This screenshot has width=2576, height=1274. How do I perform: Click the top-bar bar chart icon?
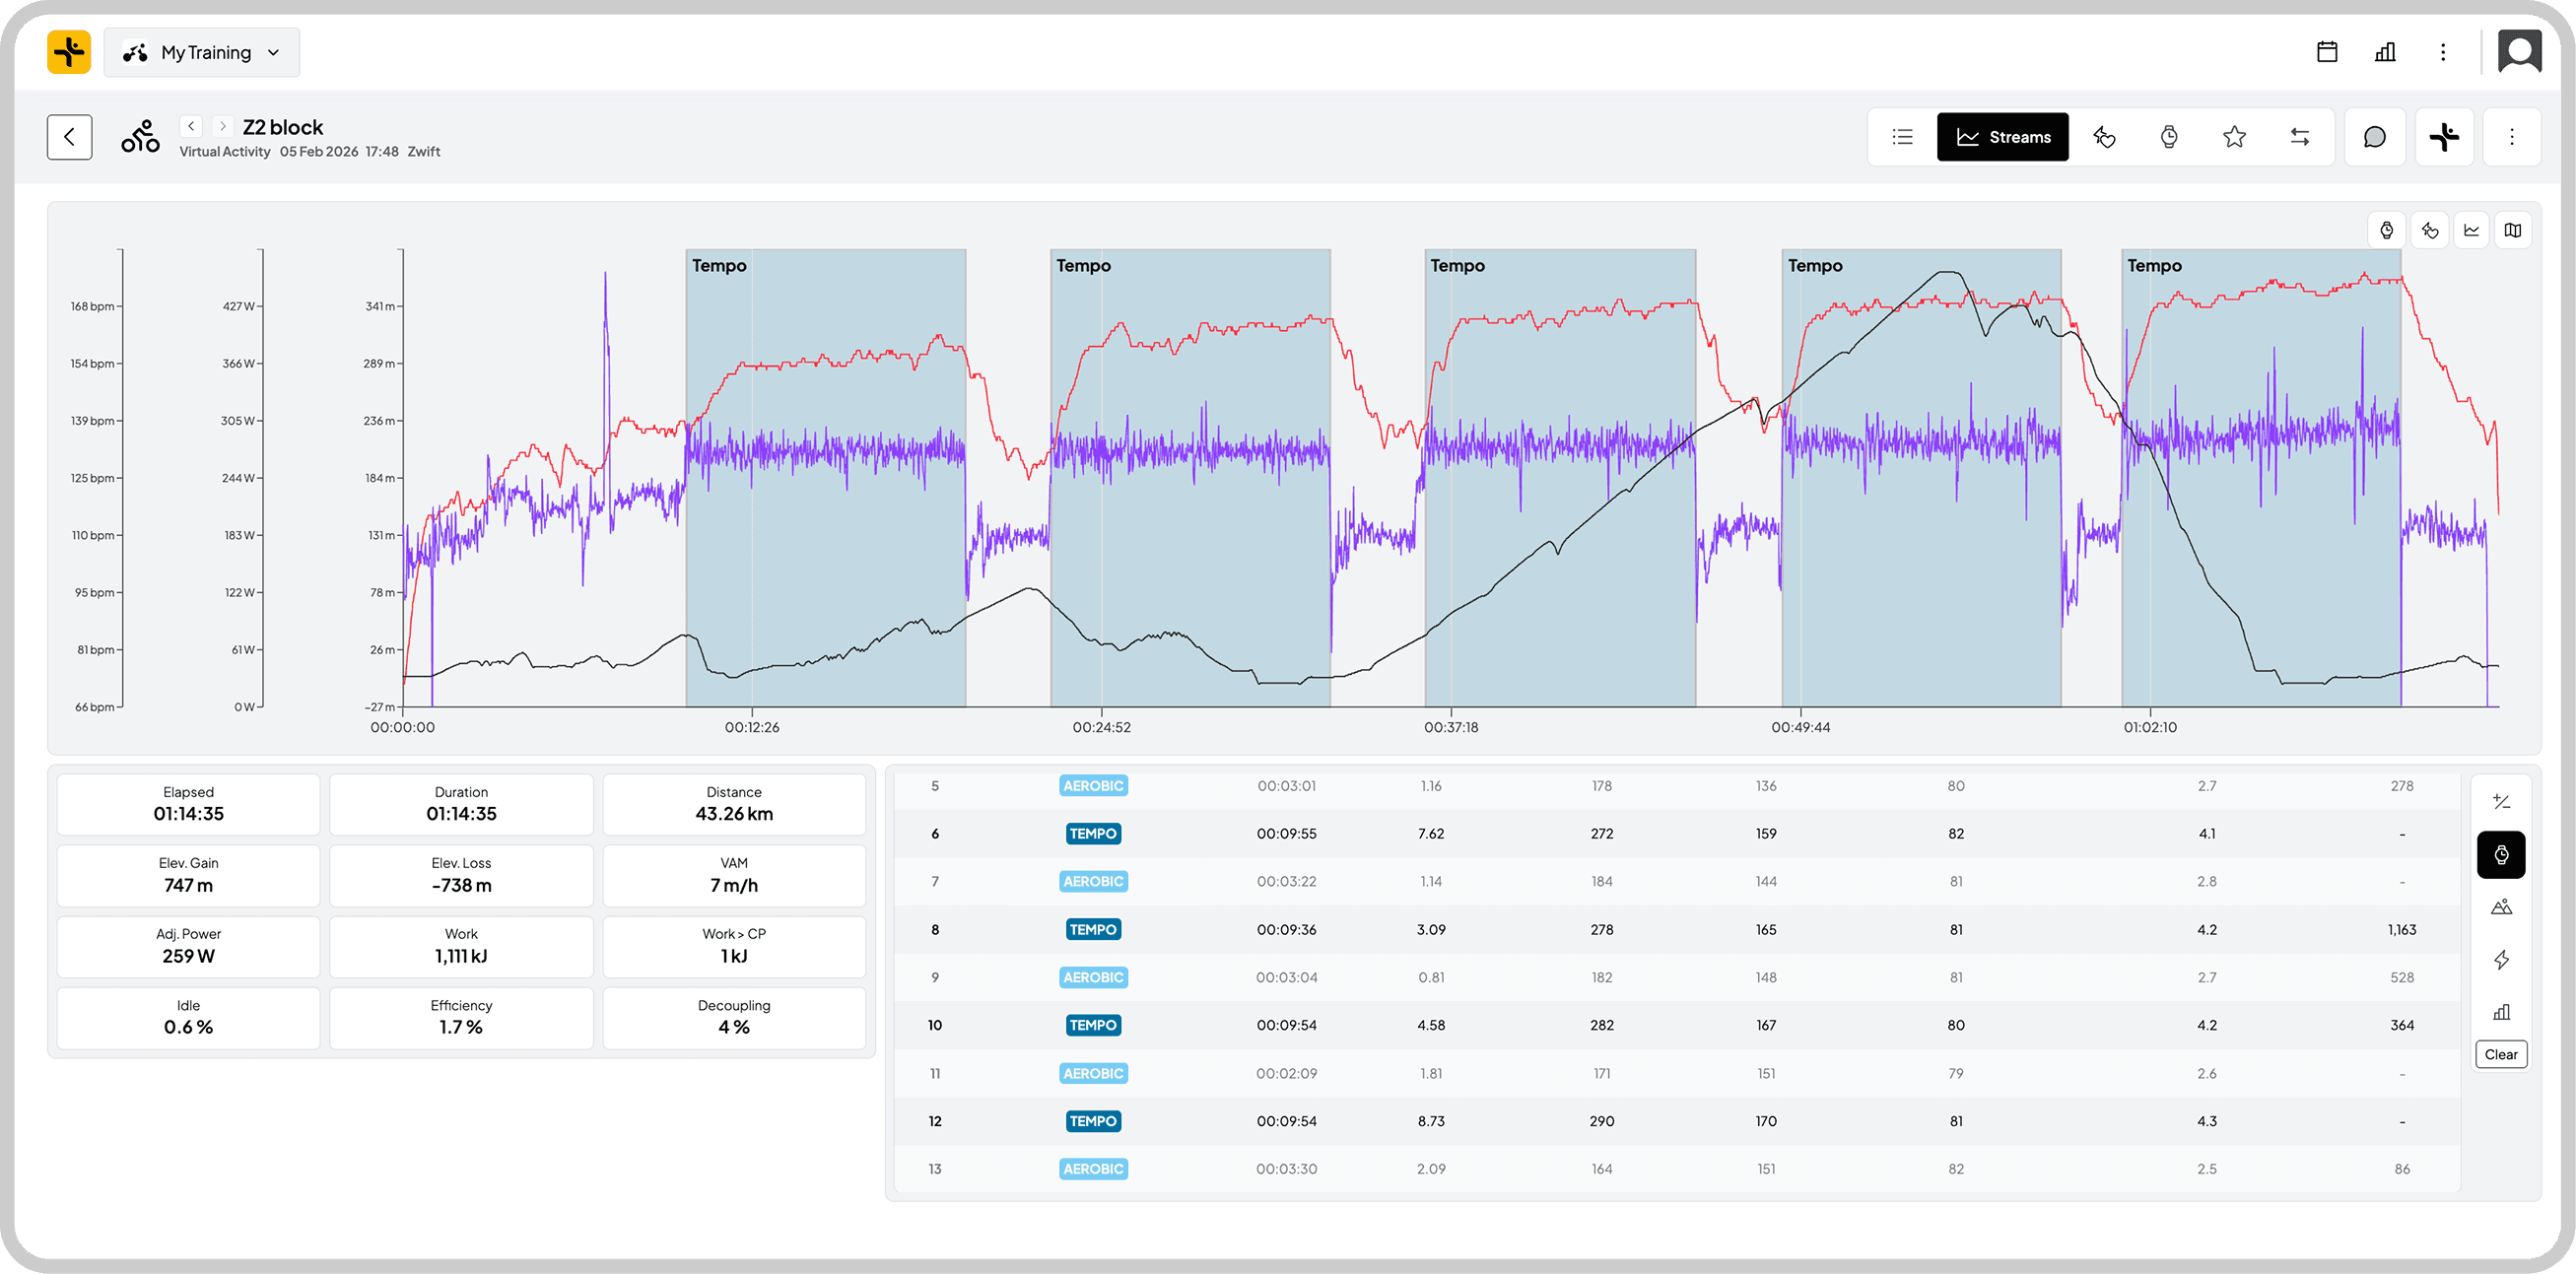(2385, 52)
